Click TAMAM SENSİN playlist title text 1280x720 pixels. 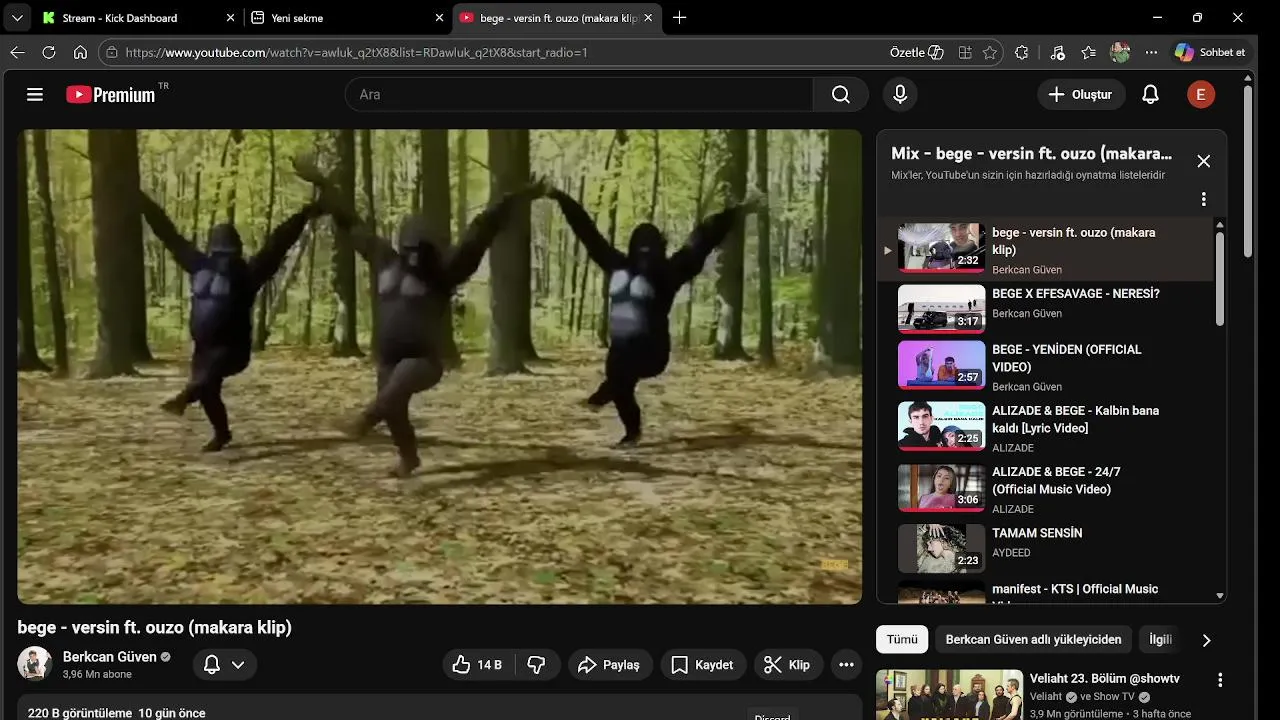(1037, 533)
